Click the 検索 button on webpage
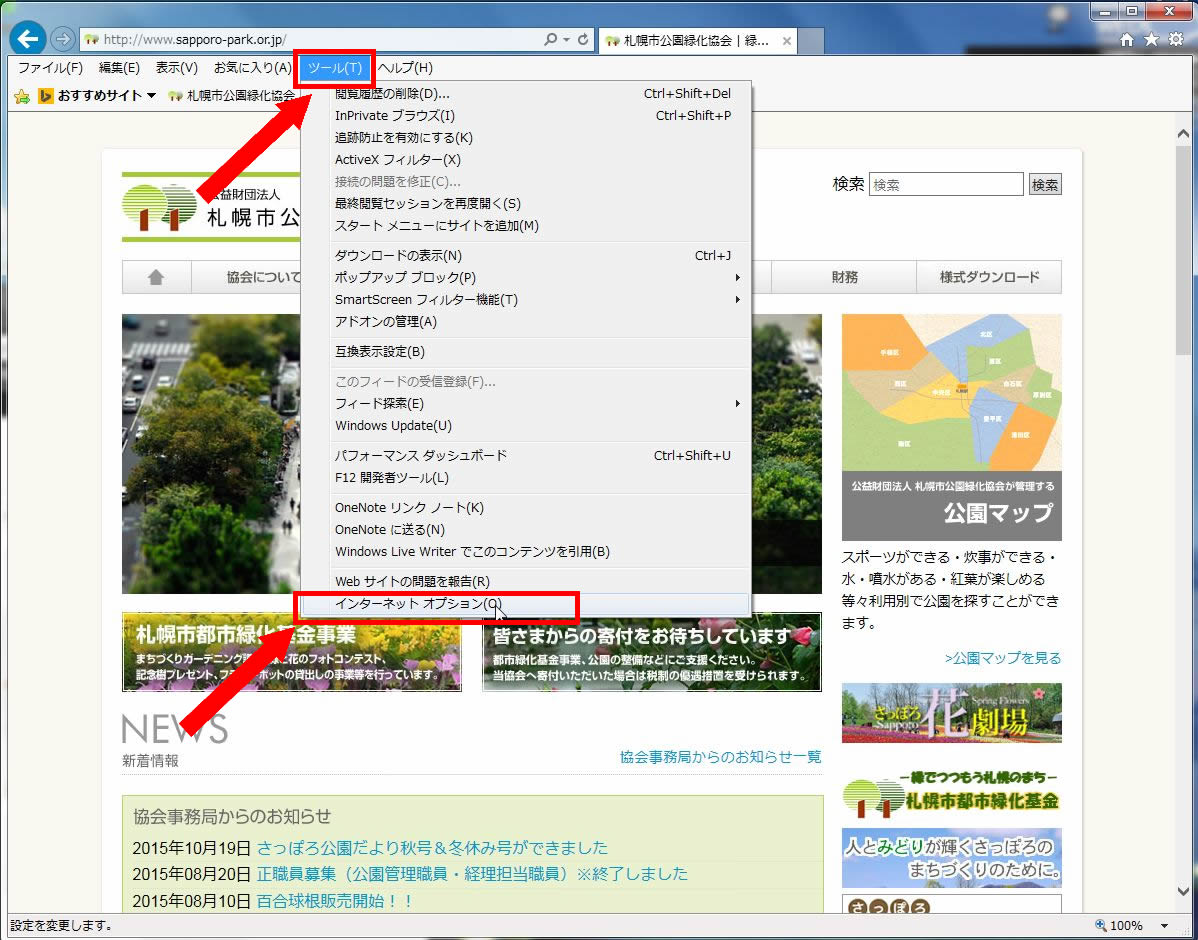The height and width of the screenshot is (940, 1198). tap(1045, 185)
